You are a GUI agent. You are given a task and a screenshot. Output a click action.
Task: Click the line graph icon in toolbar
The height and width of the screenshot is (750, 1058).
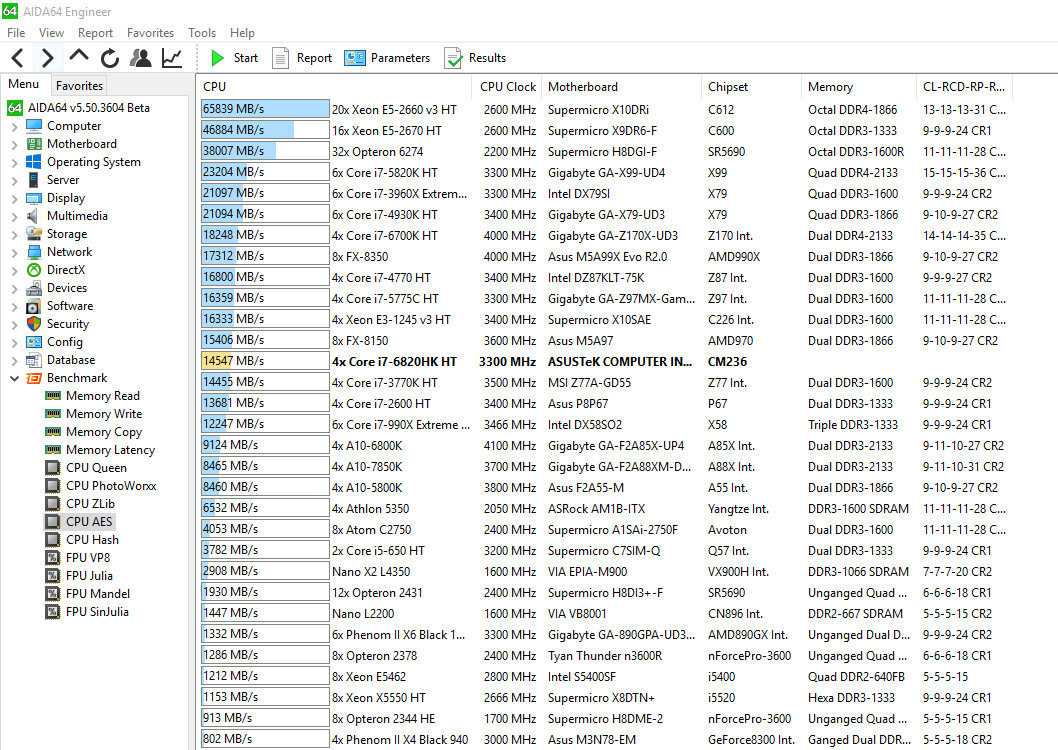pos(172,58)
